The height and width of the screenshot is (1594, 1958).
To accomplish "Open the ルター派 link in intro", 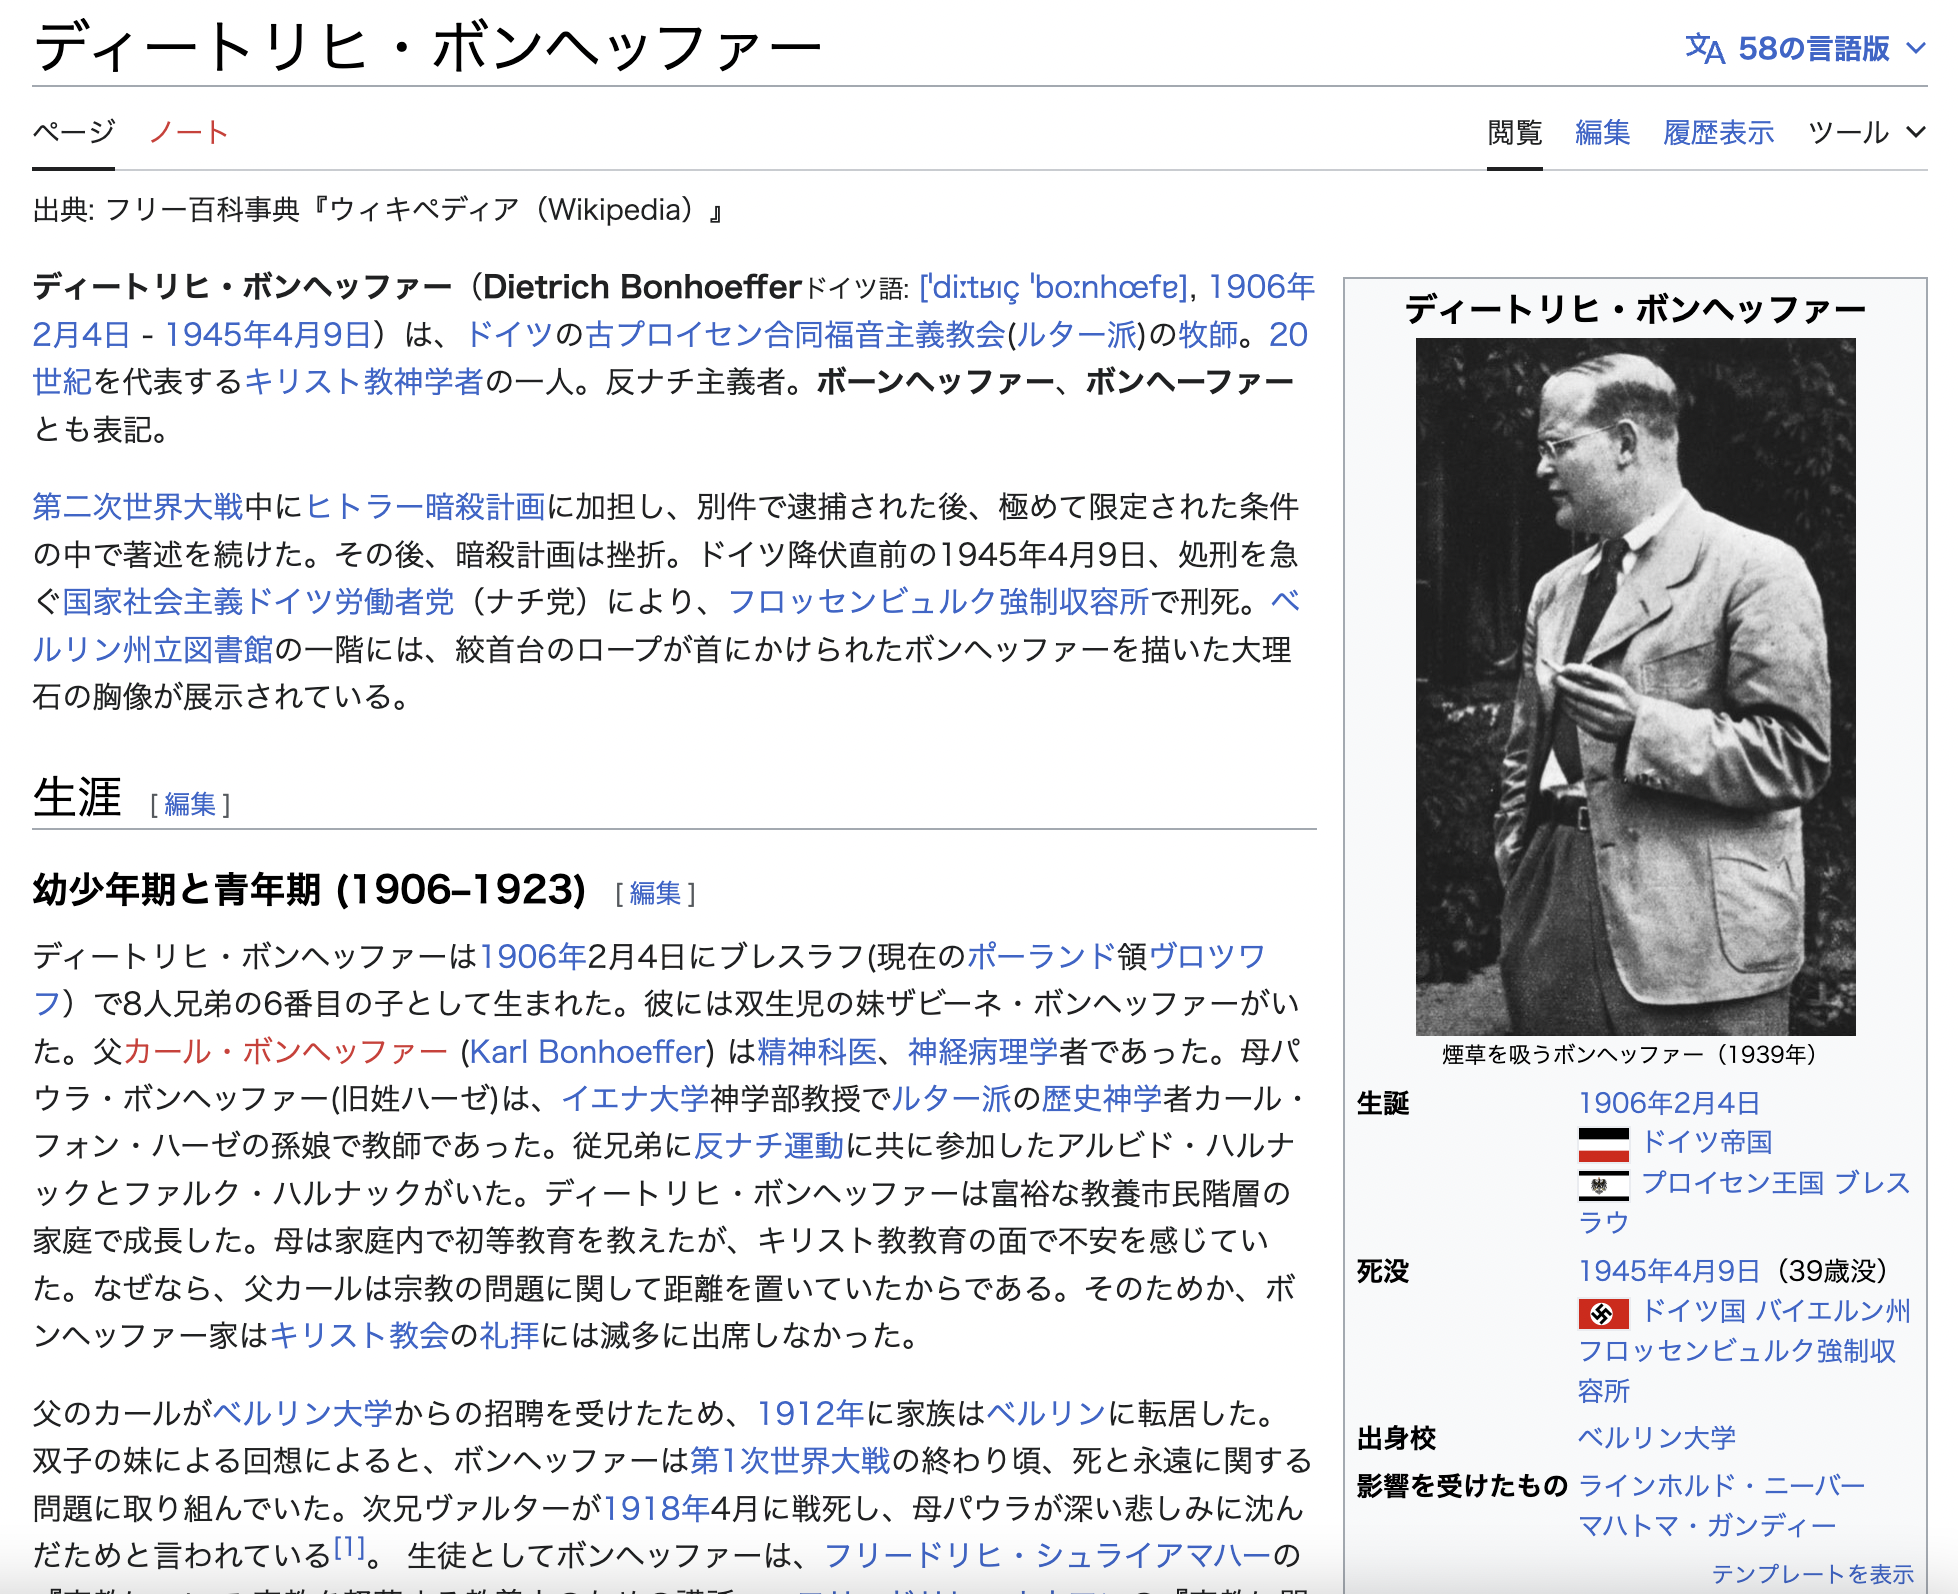I will (x=1076, y=335).
